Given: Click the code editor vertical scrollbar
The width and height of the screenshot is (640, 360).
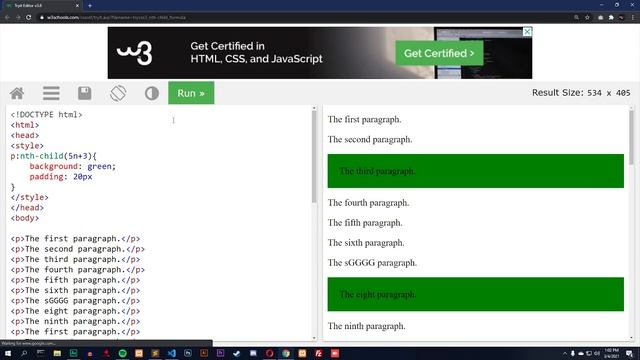Looking at the screenshot, I should coord(314,157).
